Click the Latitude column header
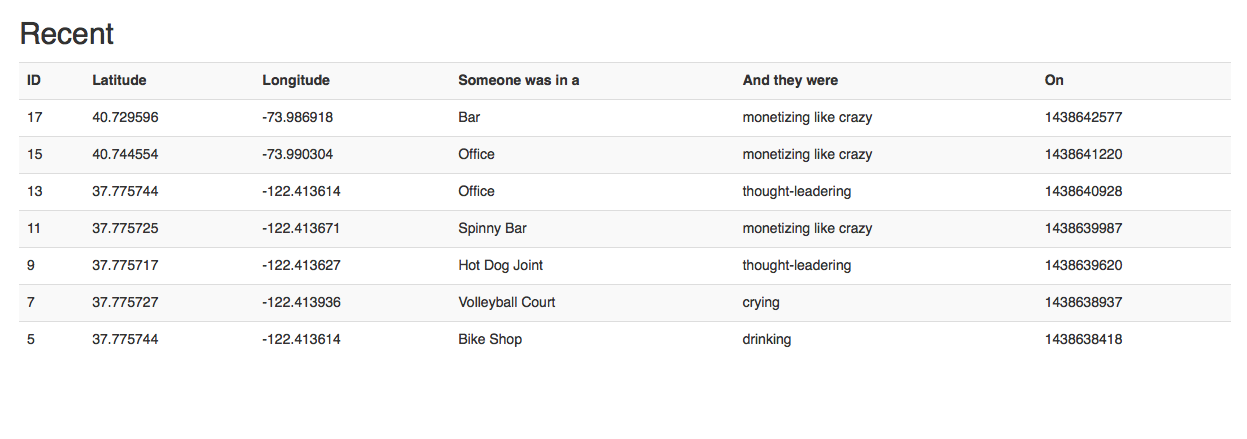The width and height of the screenshot is (1247, 439). 119,80
